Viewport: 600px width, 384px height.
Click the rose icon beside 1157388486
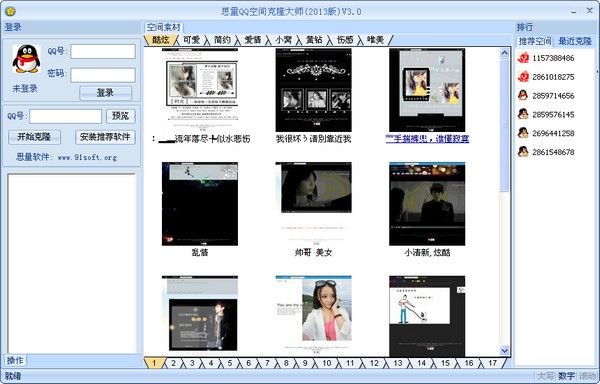(x=523, y=58)
